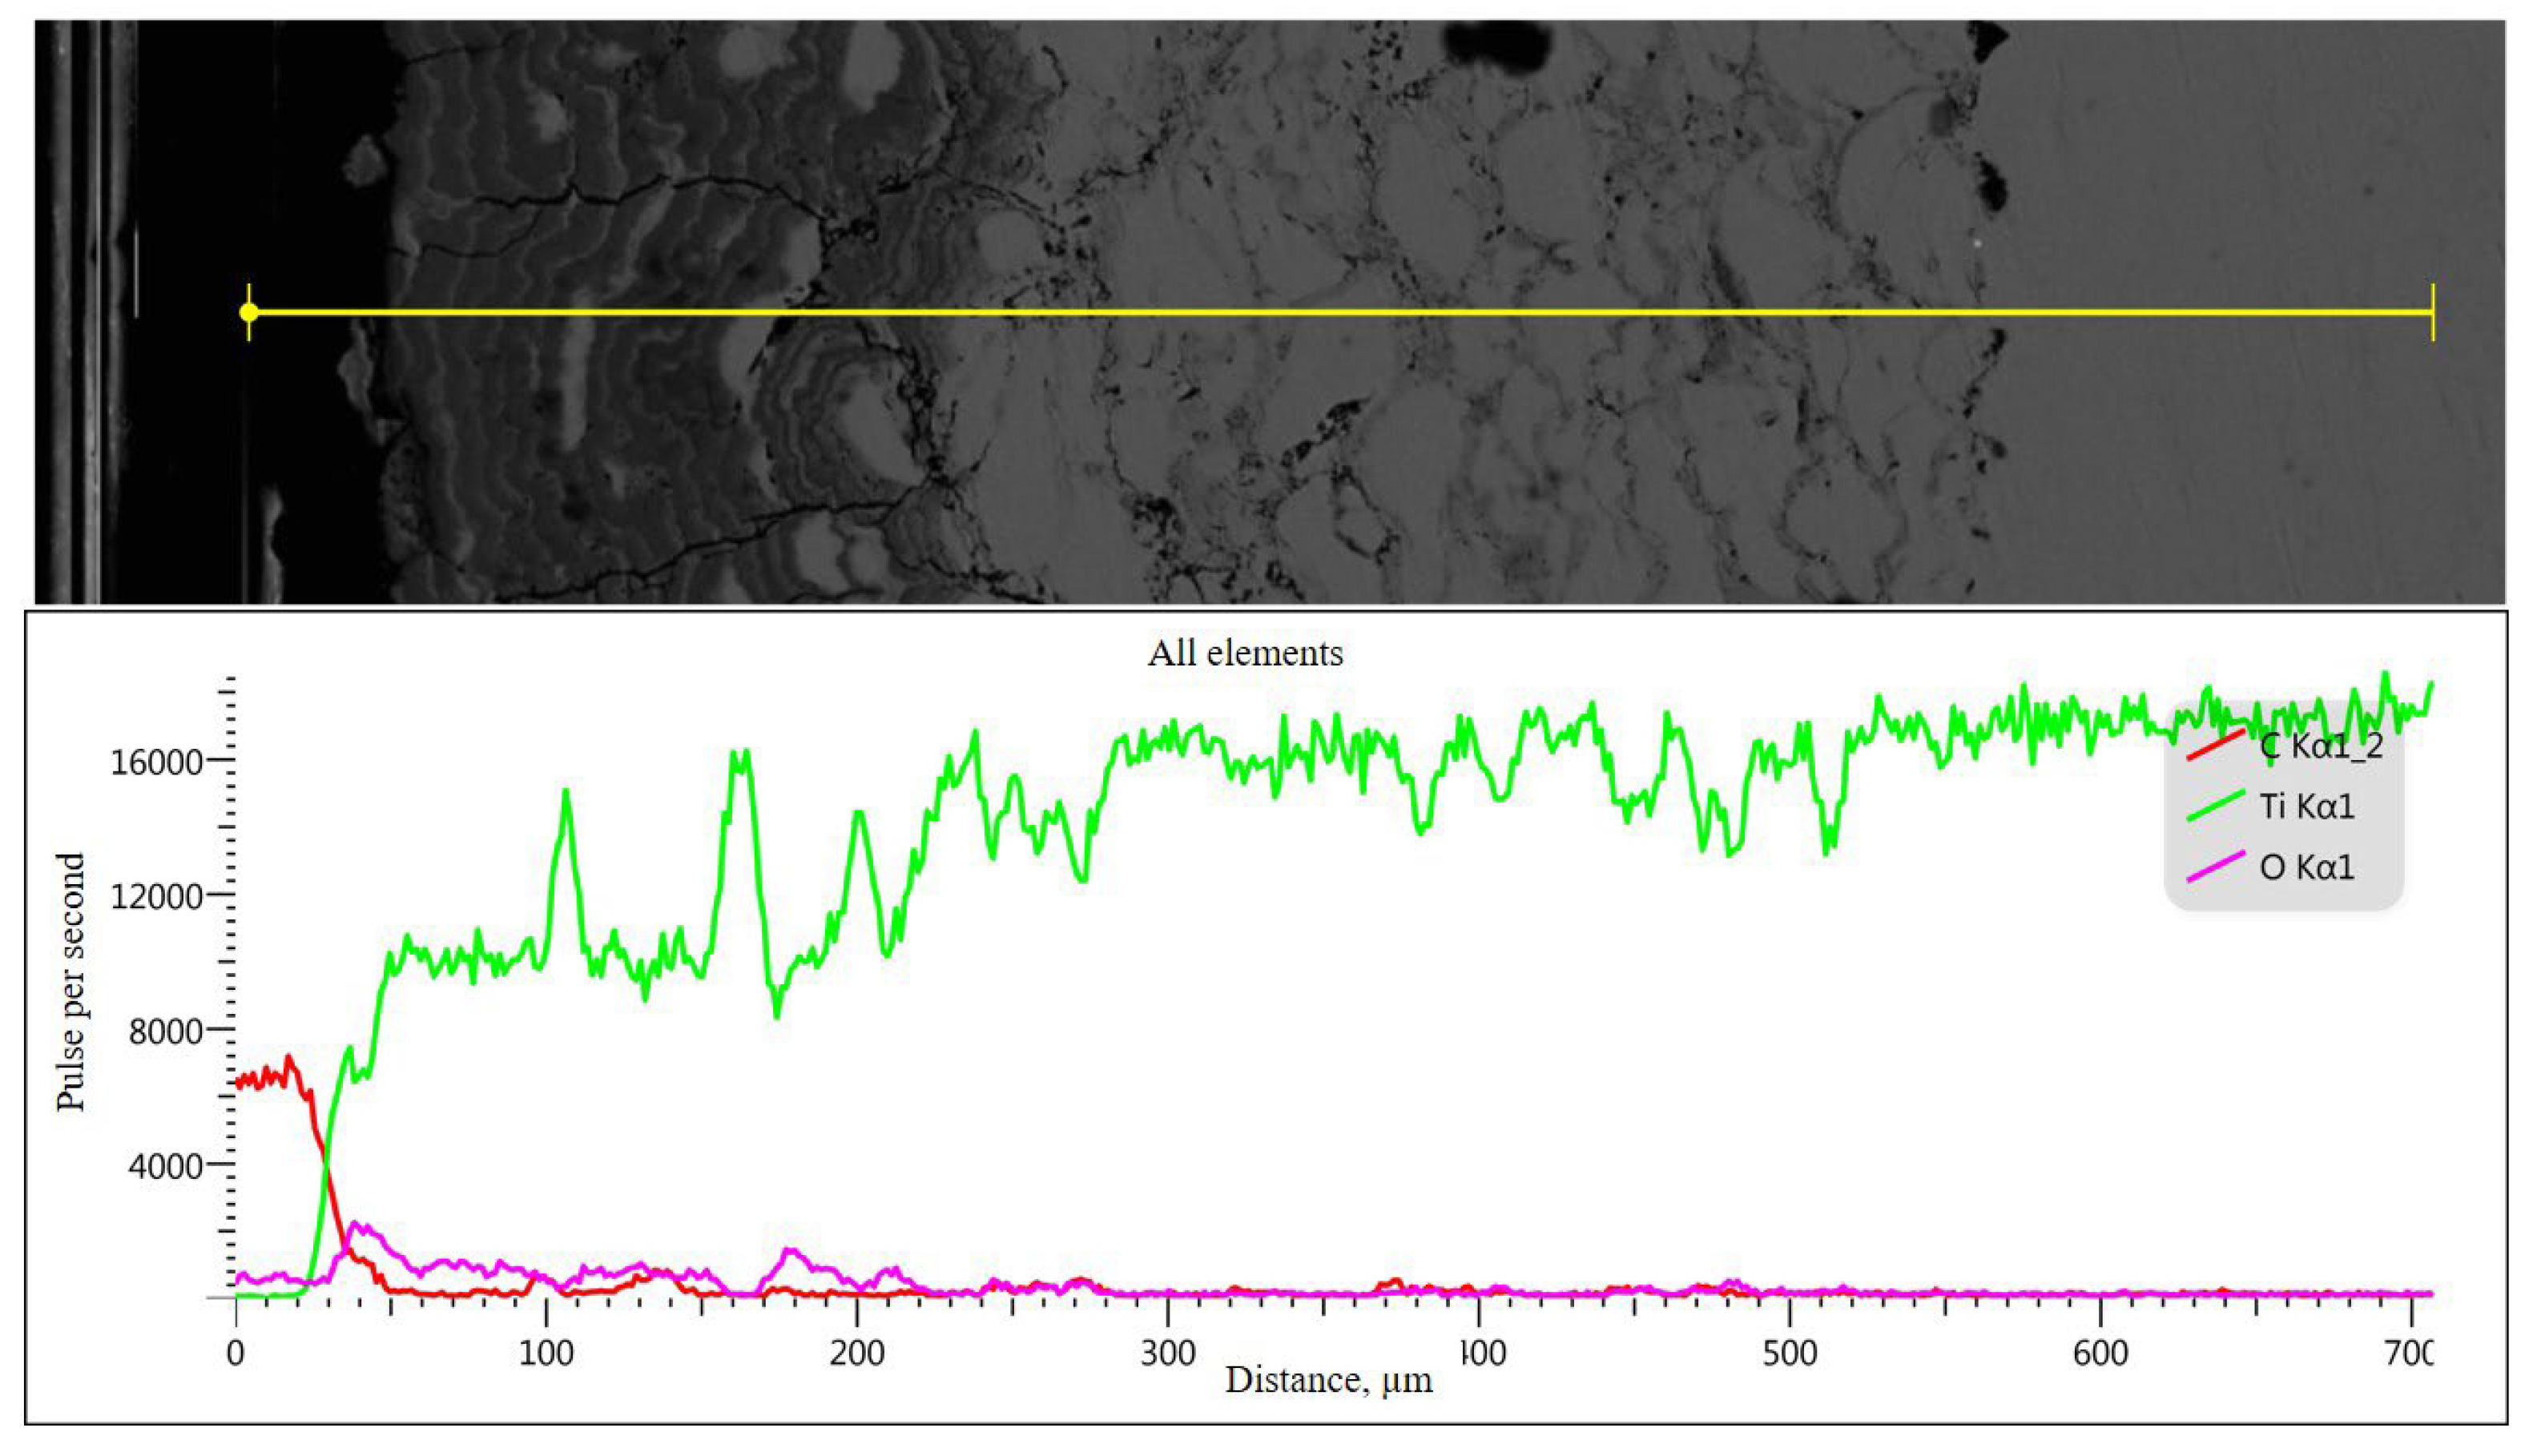
Task: Select the 'O Kα1' legend label
Action: (x=2307, y=867)
